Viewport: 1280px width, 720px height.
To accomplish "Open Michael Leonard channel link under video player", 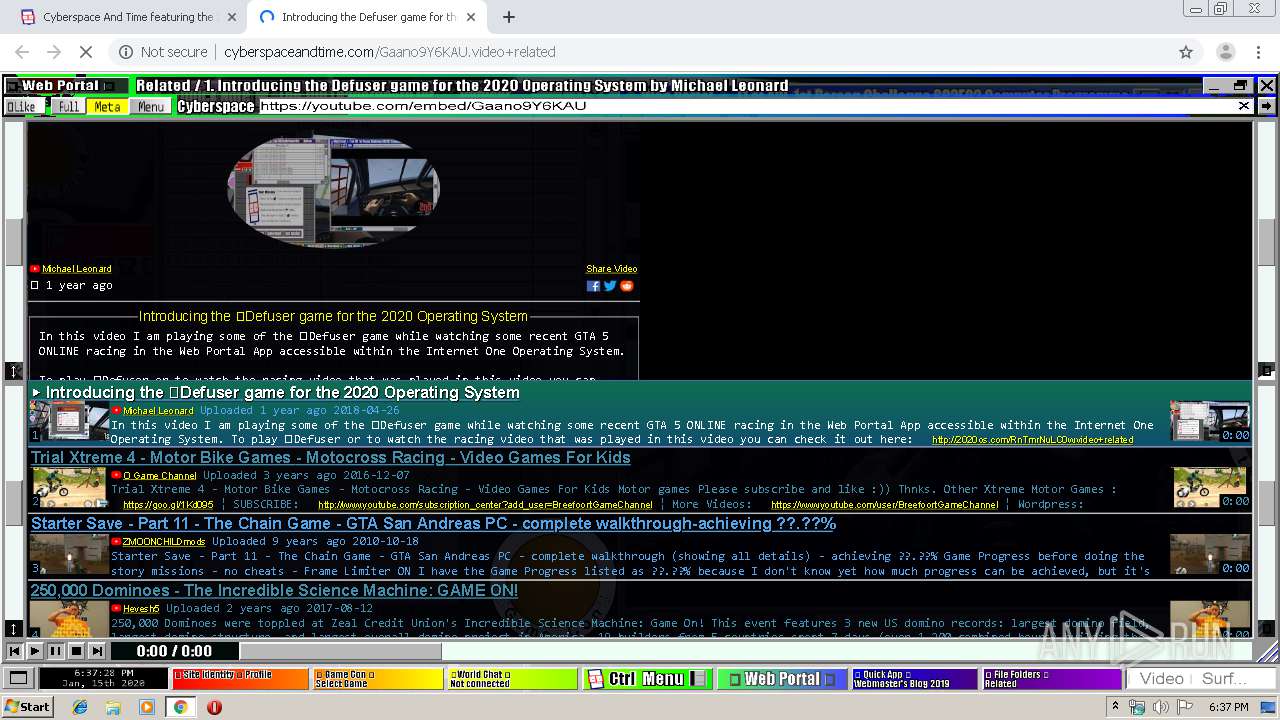I will pos(77,269).
